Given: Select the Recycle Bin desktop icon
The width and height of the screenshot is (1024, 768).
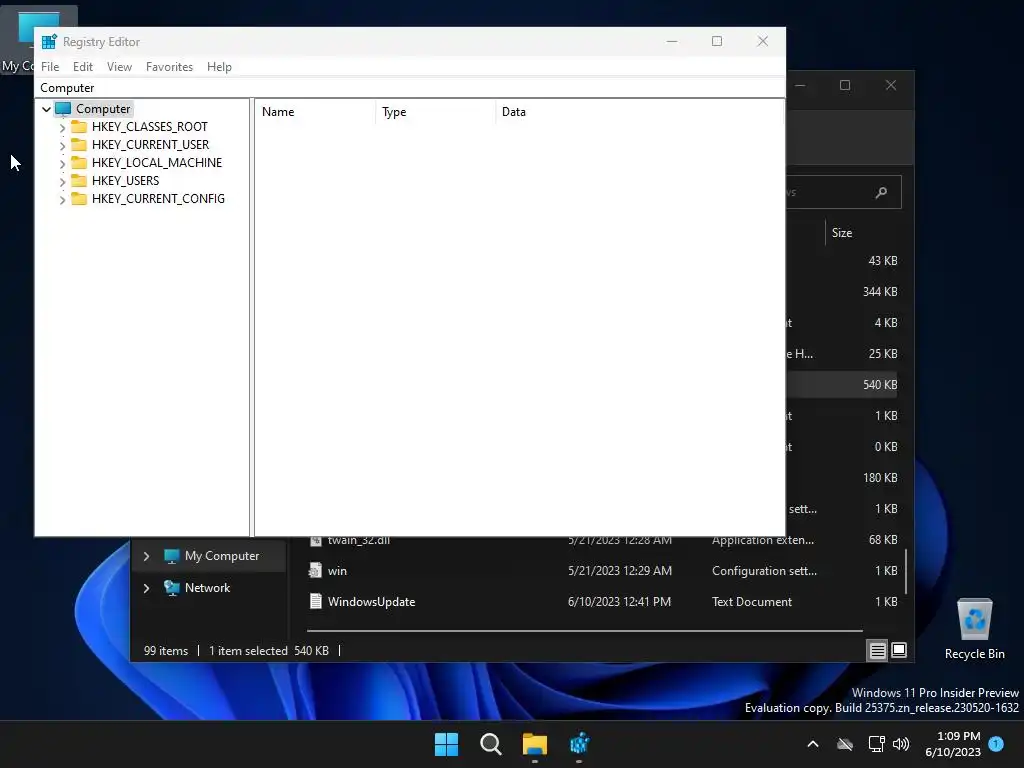Looking at the screenshot, I should click(974, 630).
